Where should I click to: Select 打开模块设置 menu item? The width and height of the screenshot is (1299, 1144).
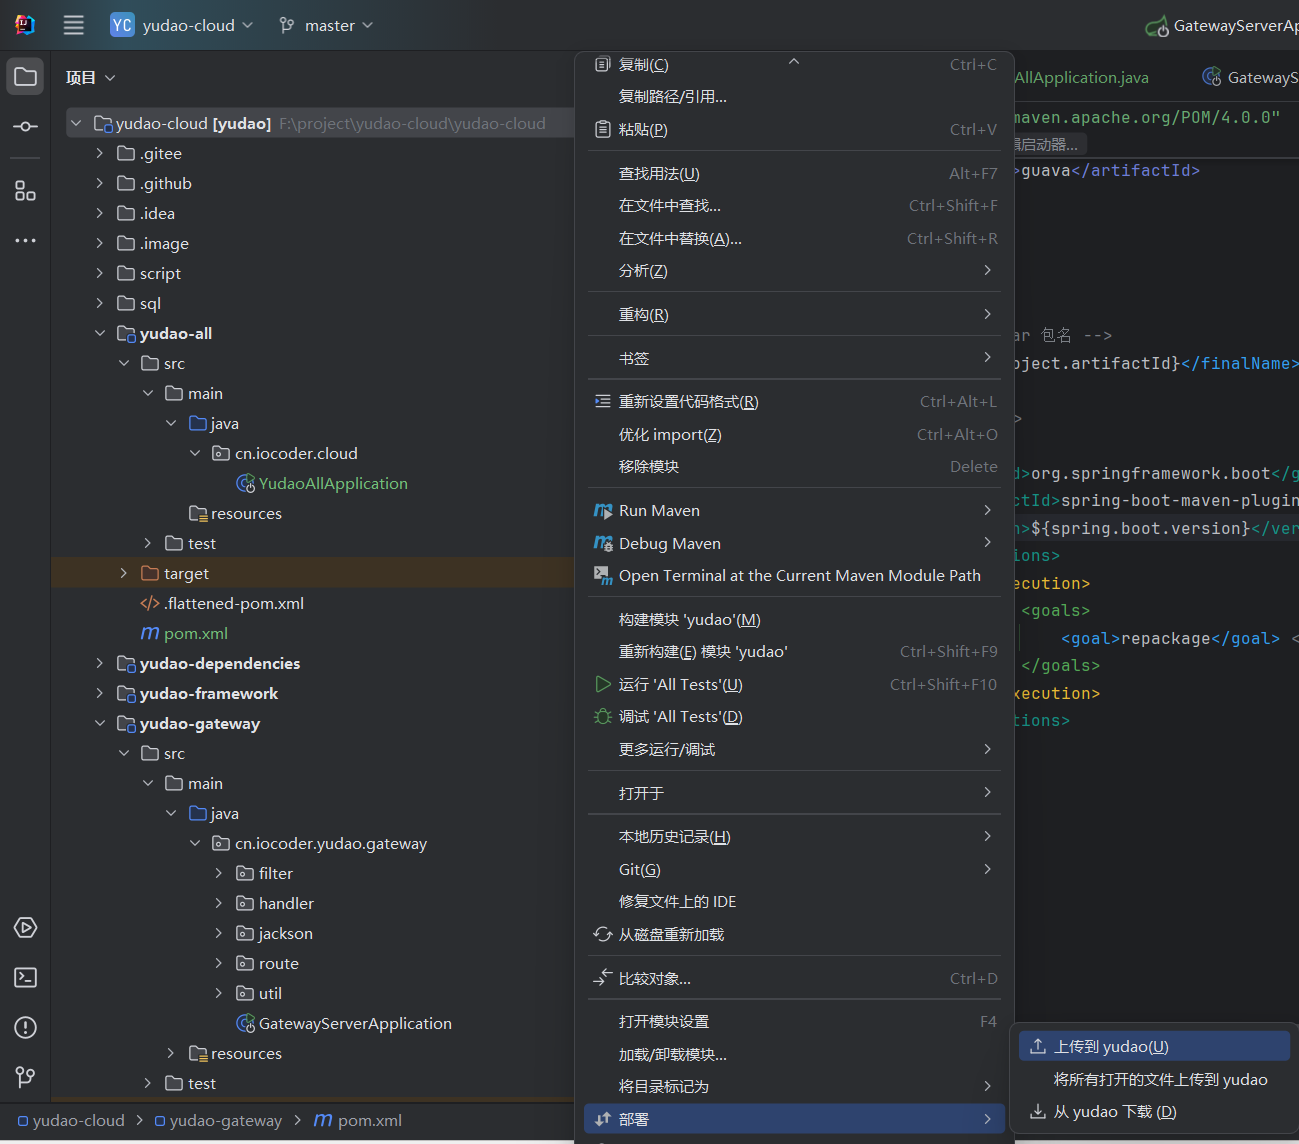tap(795, 1022)
